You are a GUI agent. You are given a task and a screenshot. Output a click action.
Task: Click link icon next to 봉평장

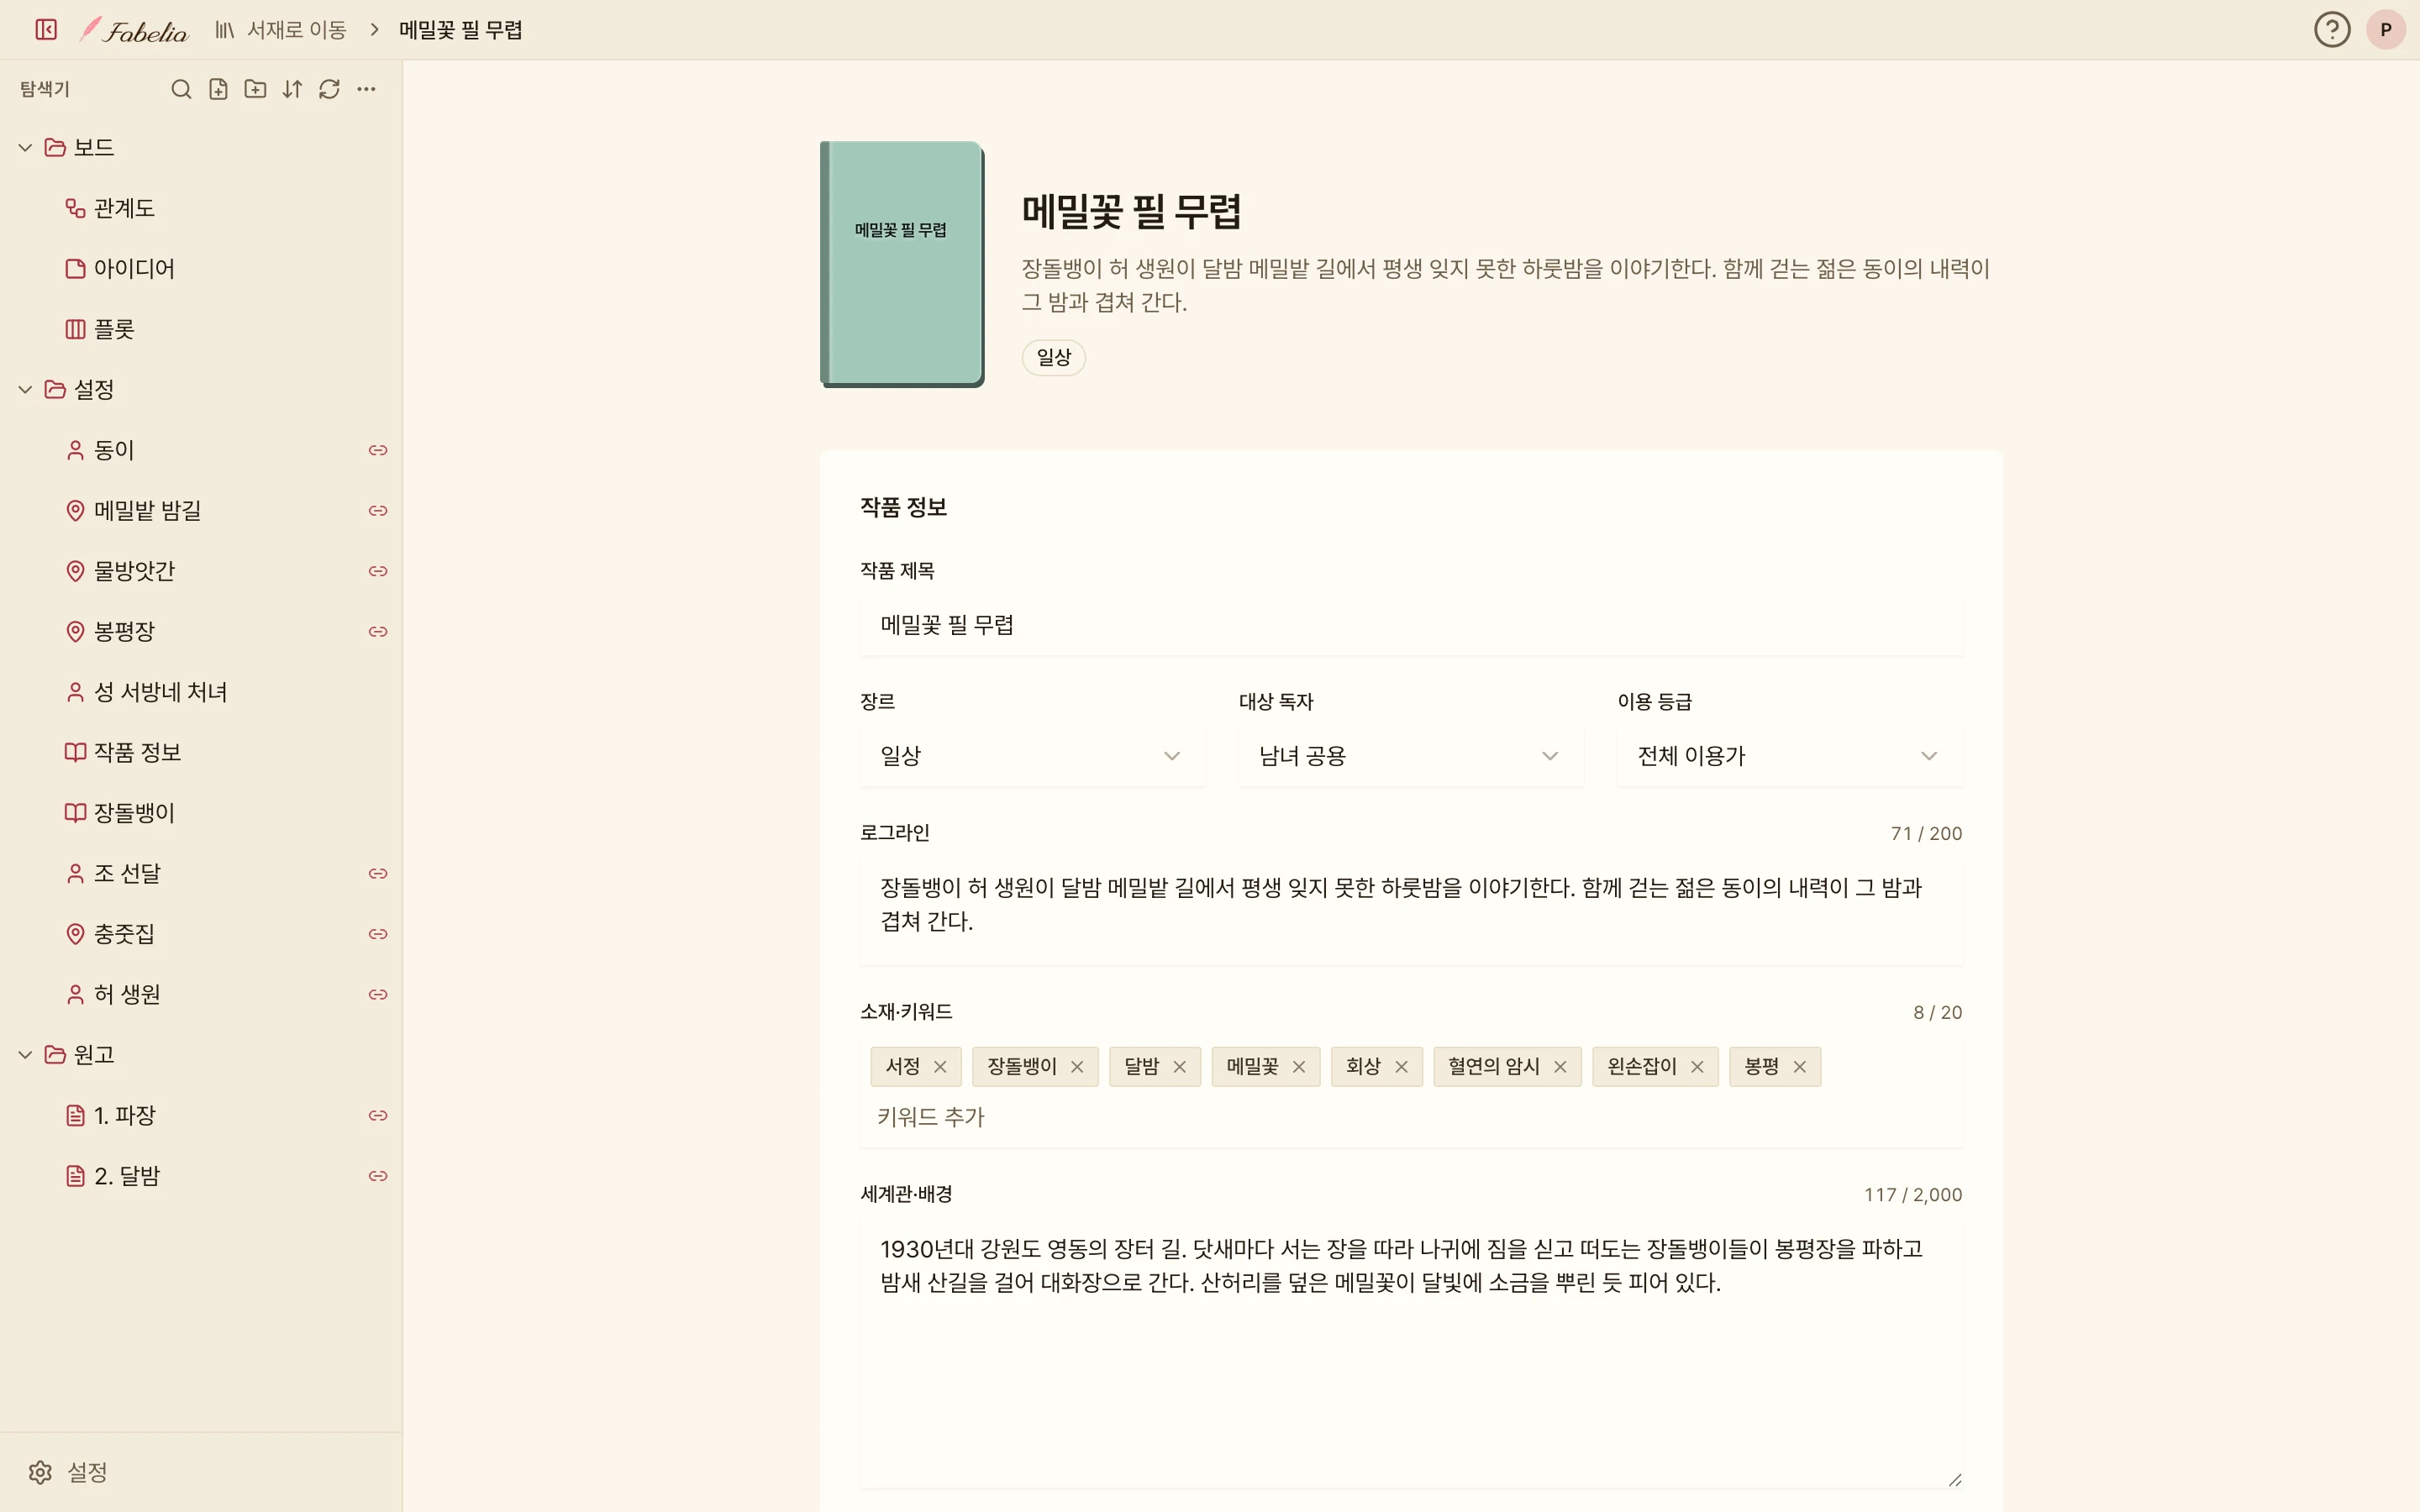pyautogui.click(x=378, y=632)
